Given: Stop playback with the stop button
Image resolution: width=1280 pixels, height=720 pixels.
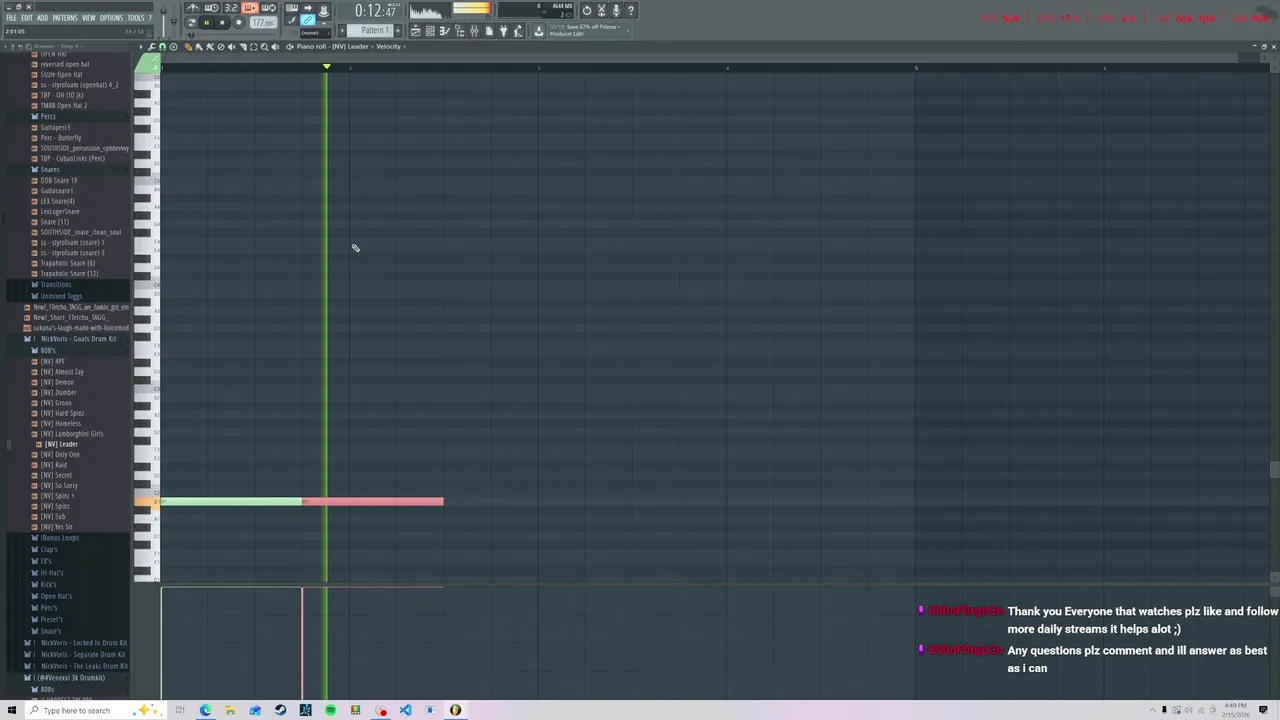Looking at the screenshot, I should click(x=222, y=23).
